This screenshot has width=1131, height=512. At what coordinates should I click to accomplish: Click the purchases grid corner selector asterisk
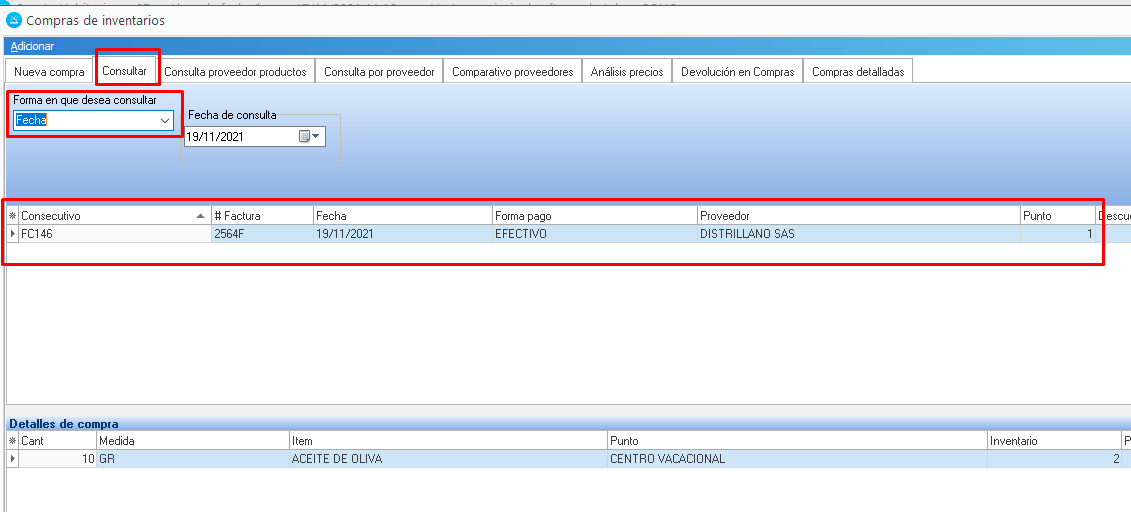(13, 216)
